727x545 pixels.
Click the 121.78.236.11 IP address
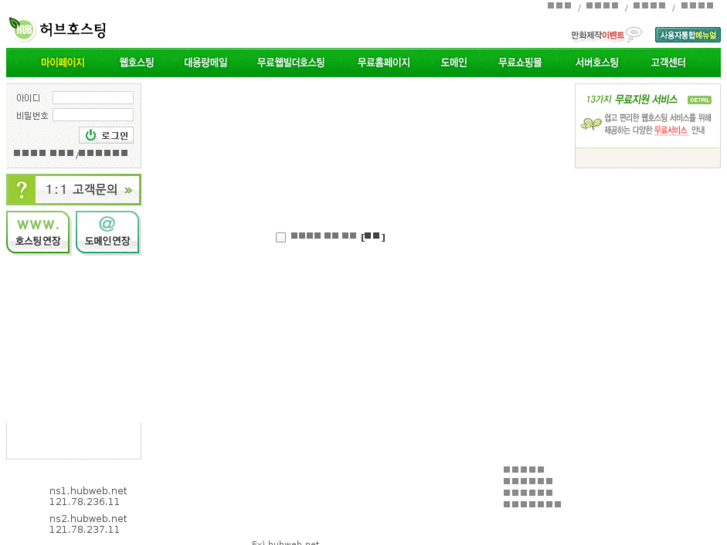[84, 501]
